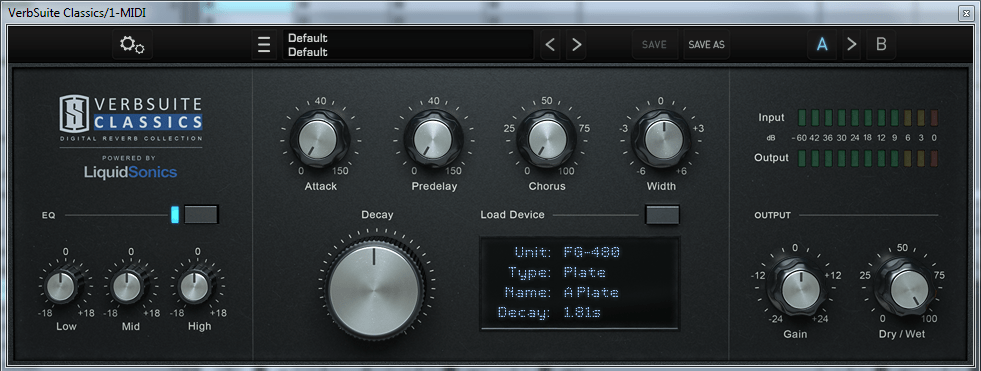The image size is (981, 371).
Task: Click the large Decay knob
Action: click(x=375, y=289)
